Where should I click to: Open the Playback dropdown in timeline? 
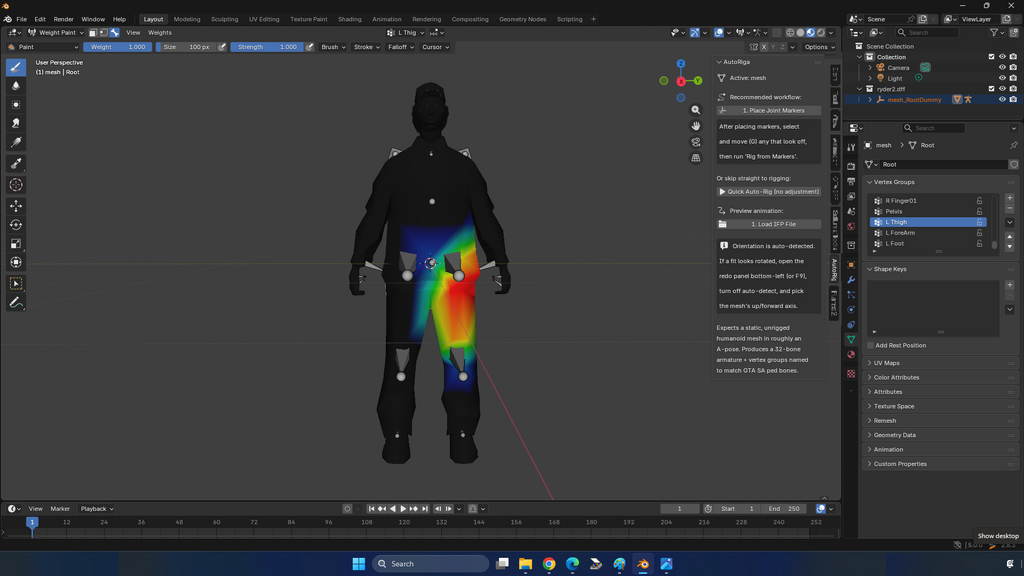97,509
